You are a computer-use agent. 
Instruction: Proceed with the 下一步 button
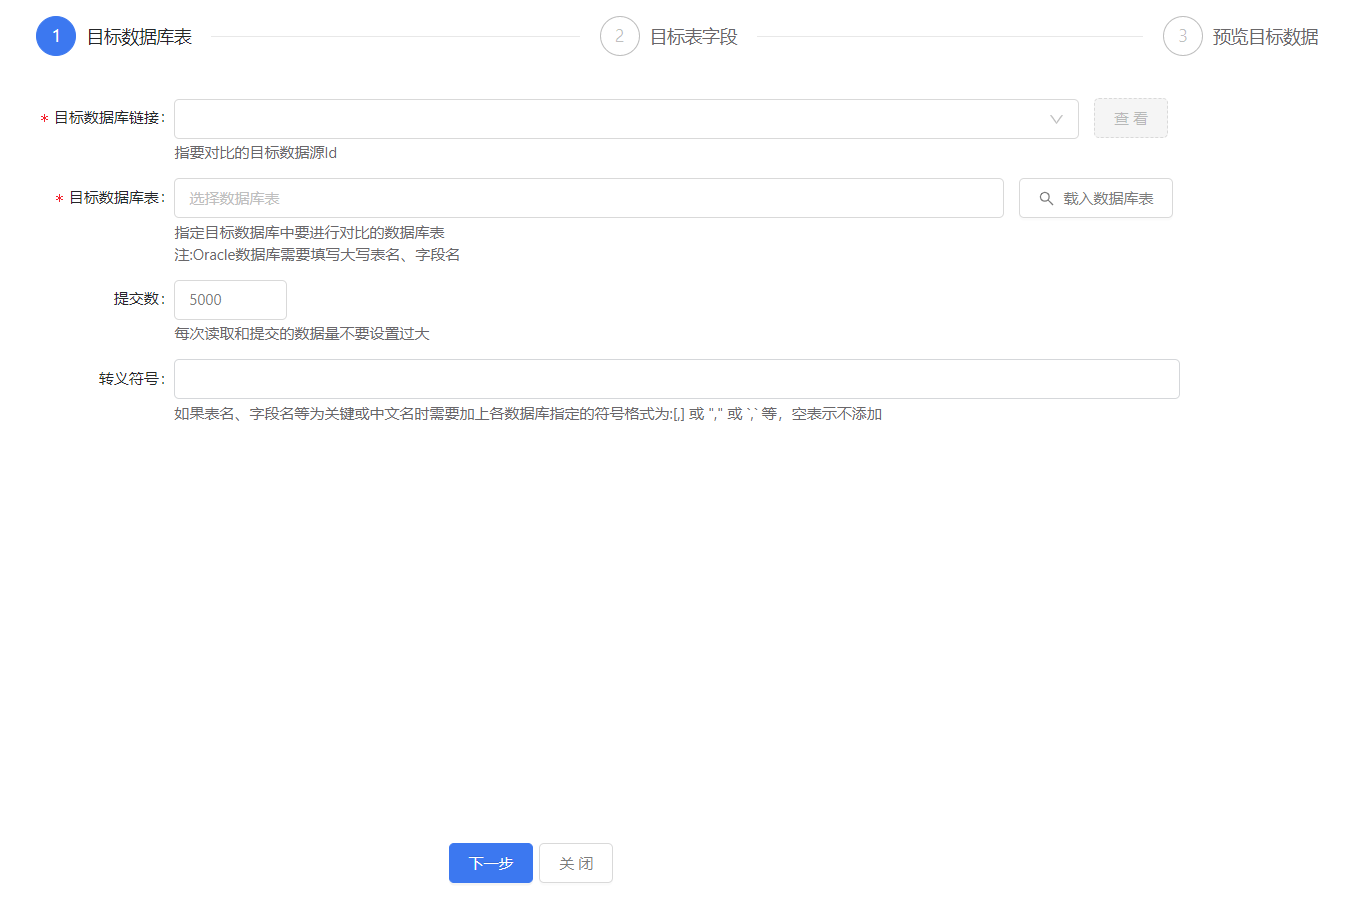click(490, 863)
